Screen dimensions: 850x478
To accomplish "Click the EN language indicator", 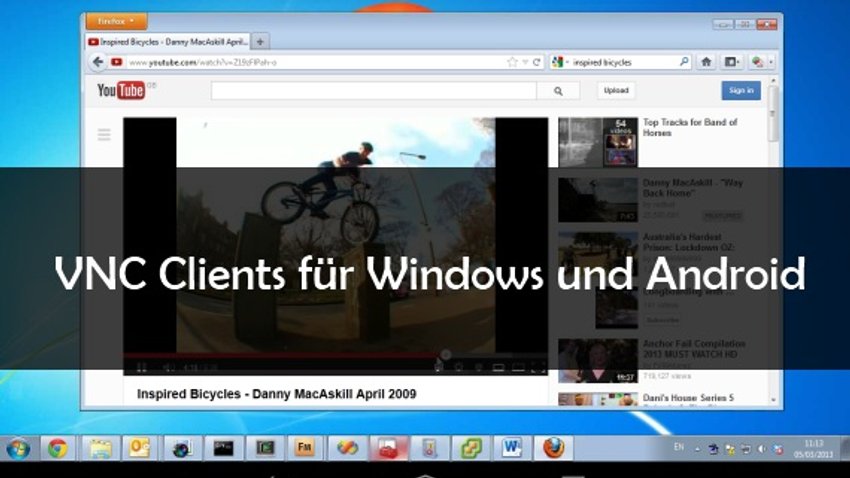I will [679, 448].
